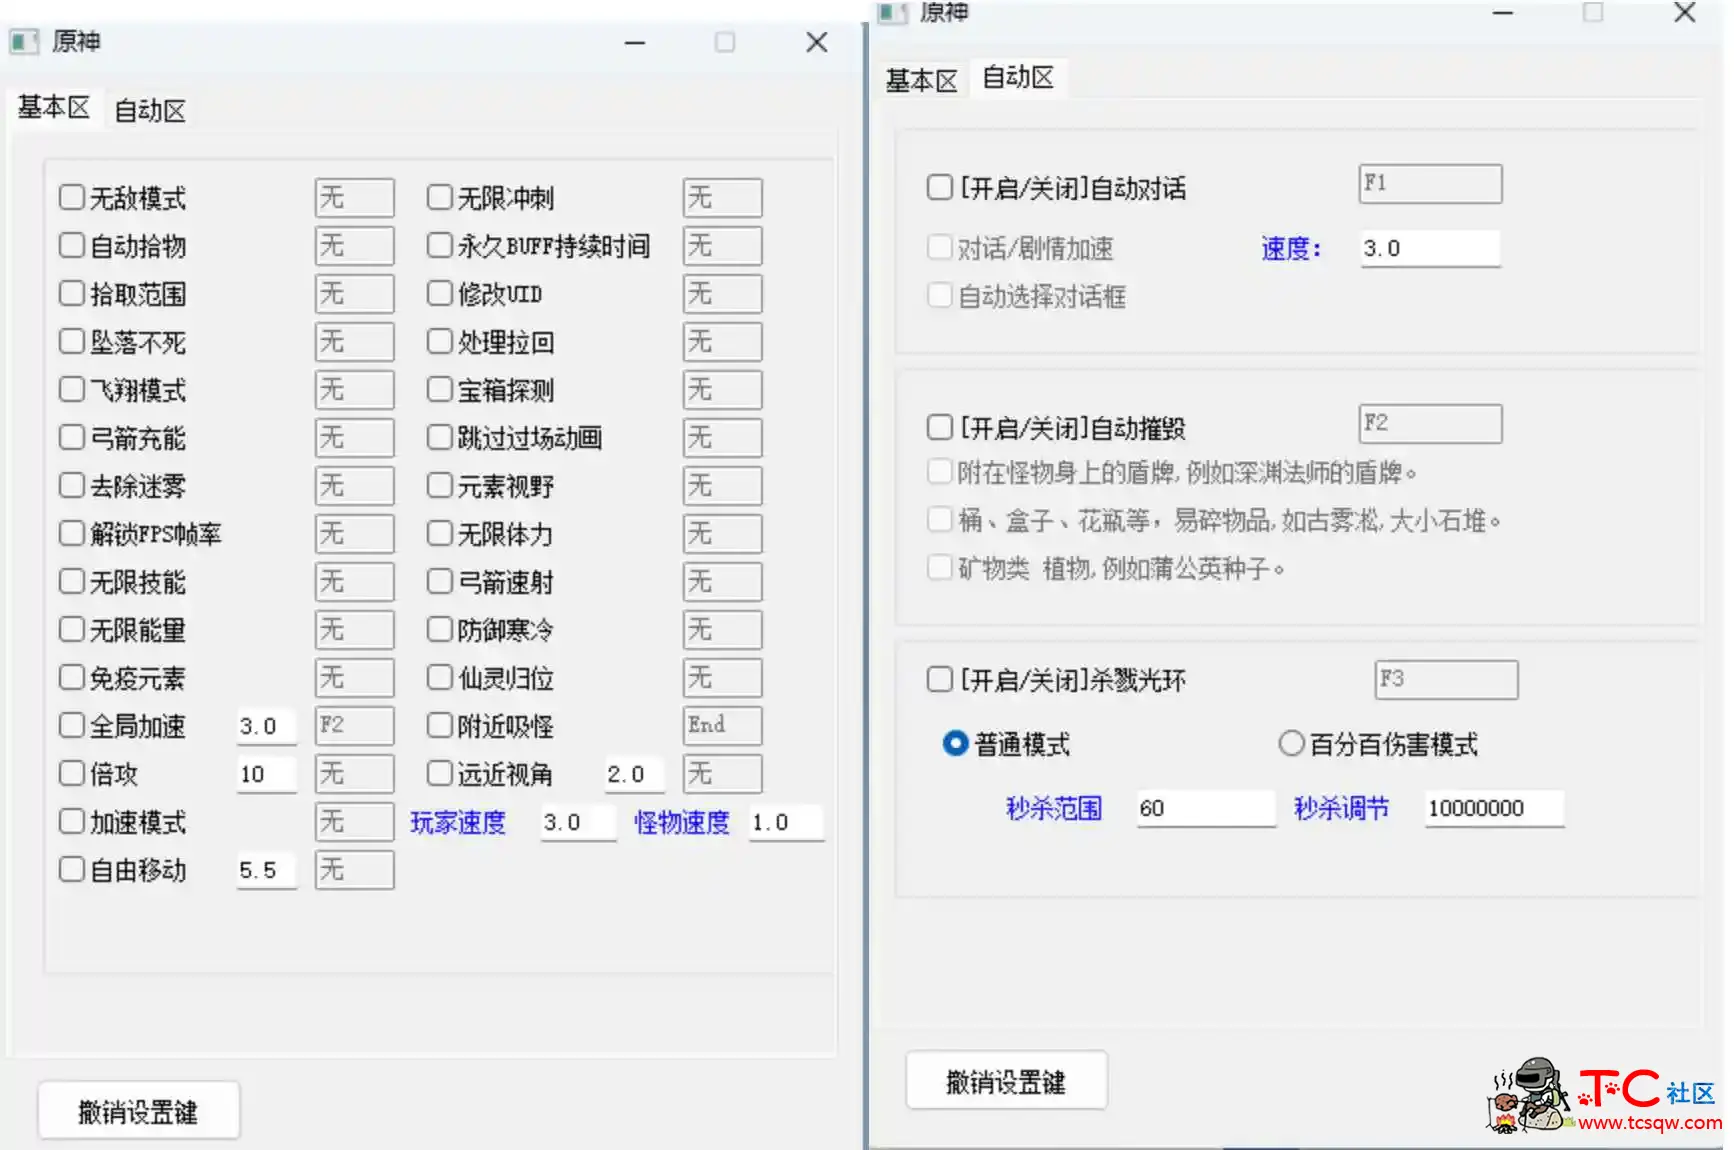Toggle 免疫元素 checkbox
1734x1150 pixels.
pos(72,677)
